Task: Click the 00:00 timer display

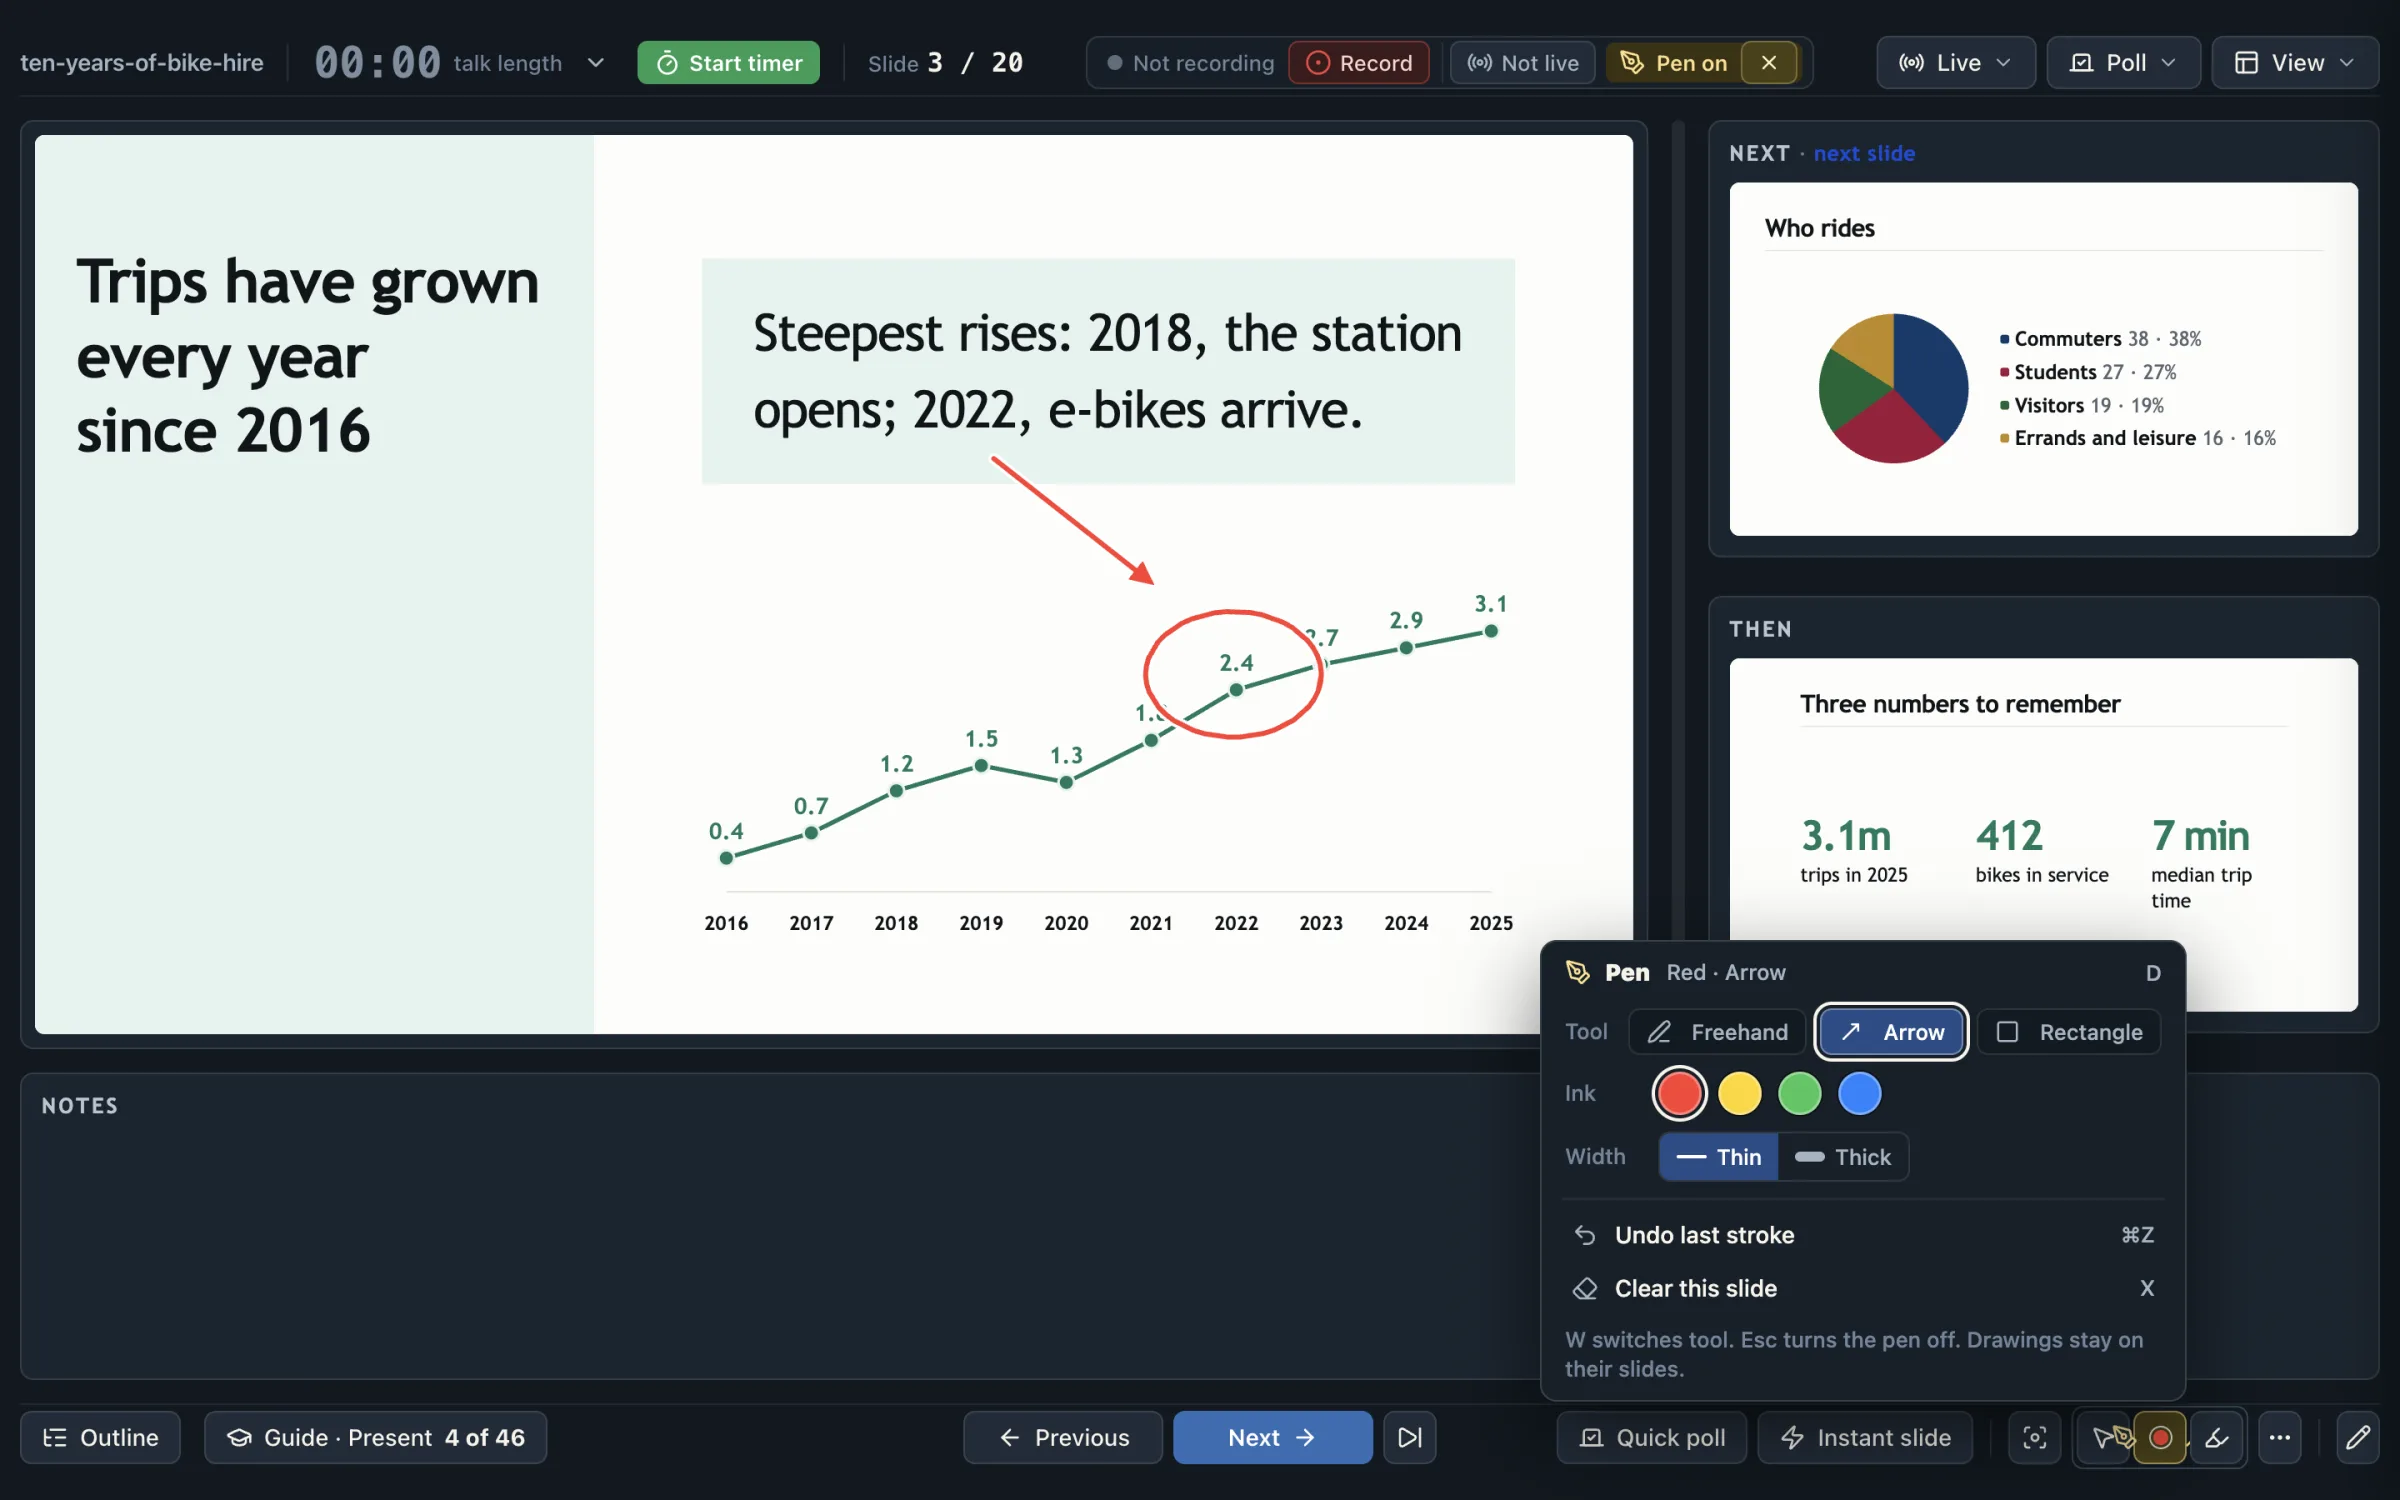Action: (x=377, y=62)
